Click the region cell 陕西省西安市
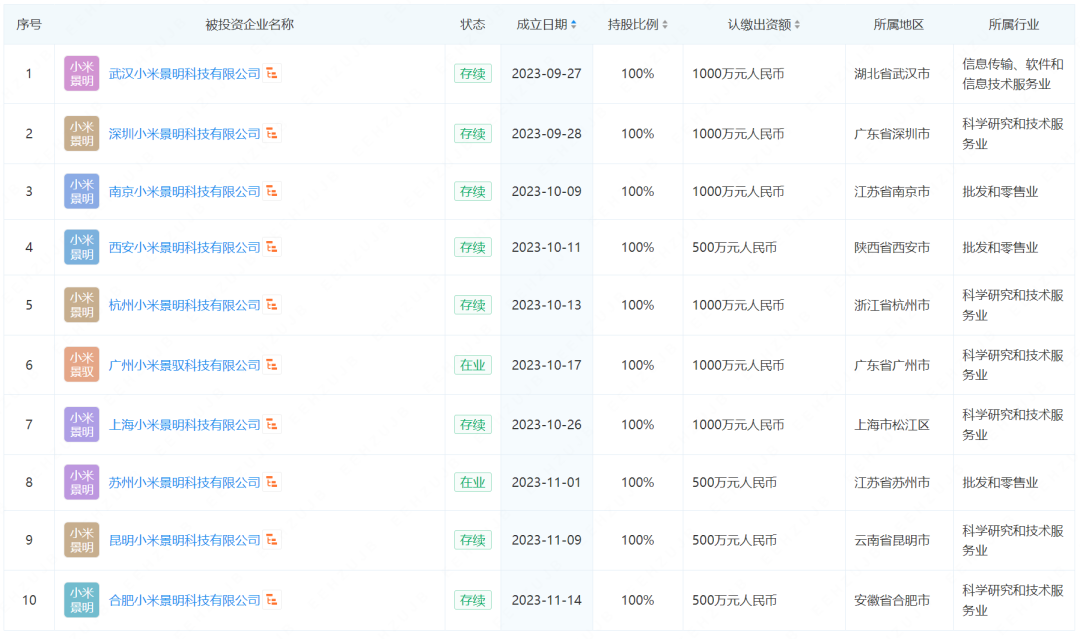 coord(892,247)
